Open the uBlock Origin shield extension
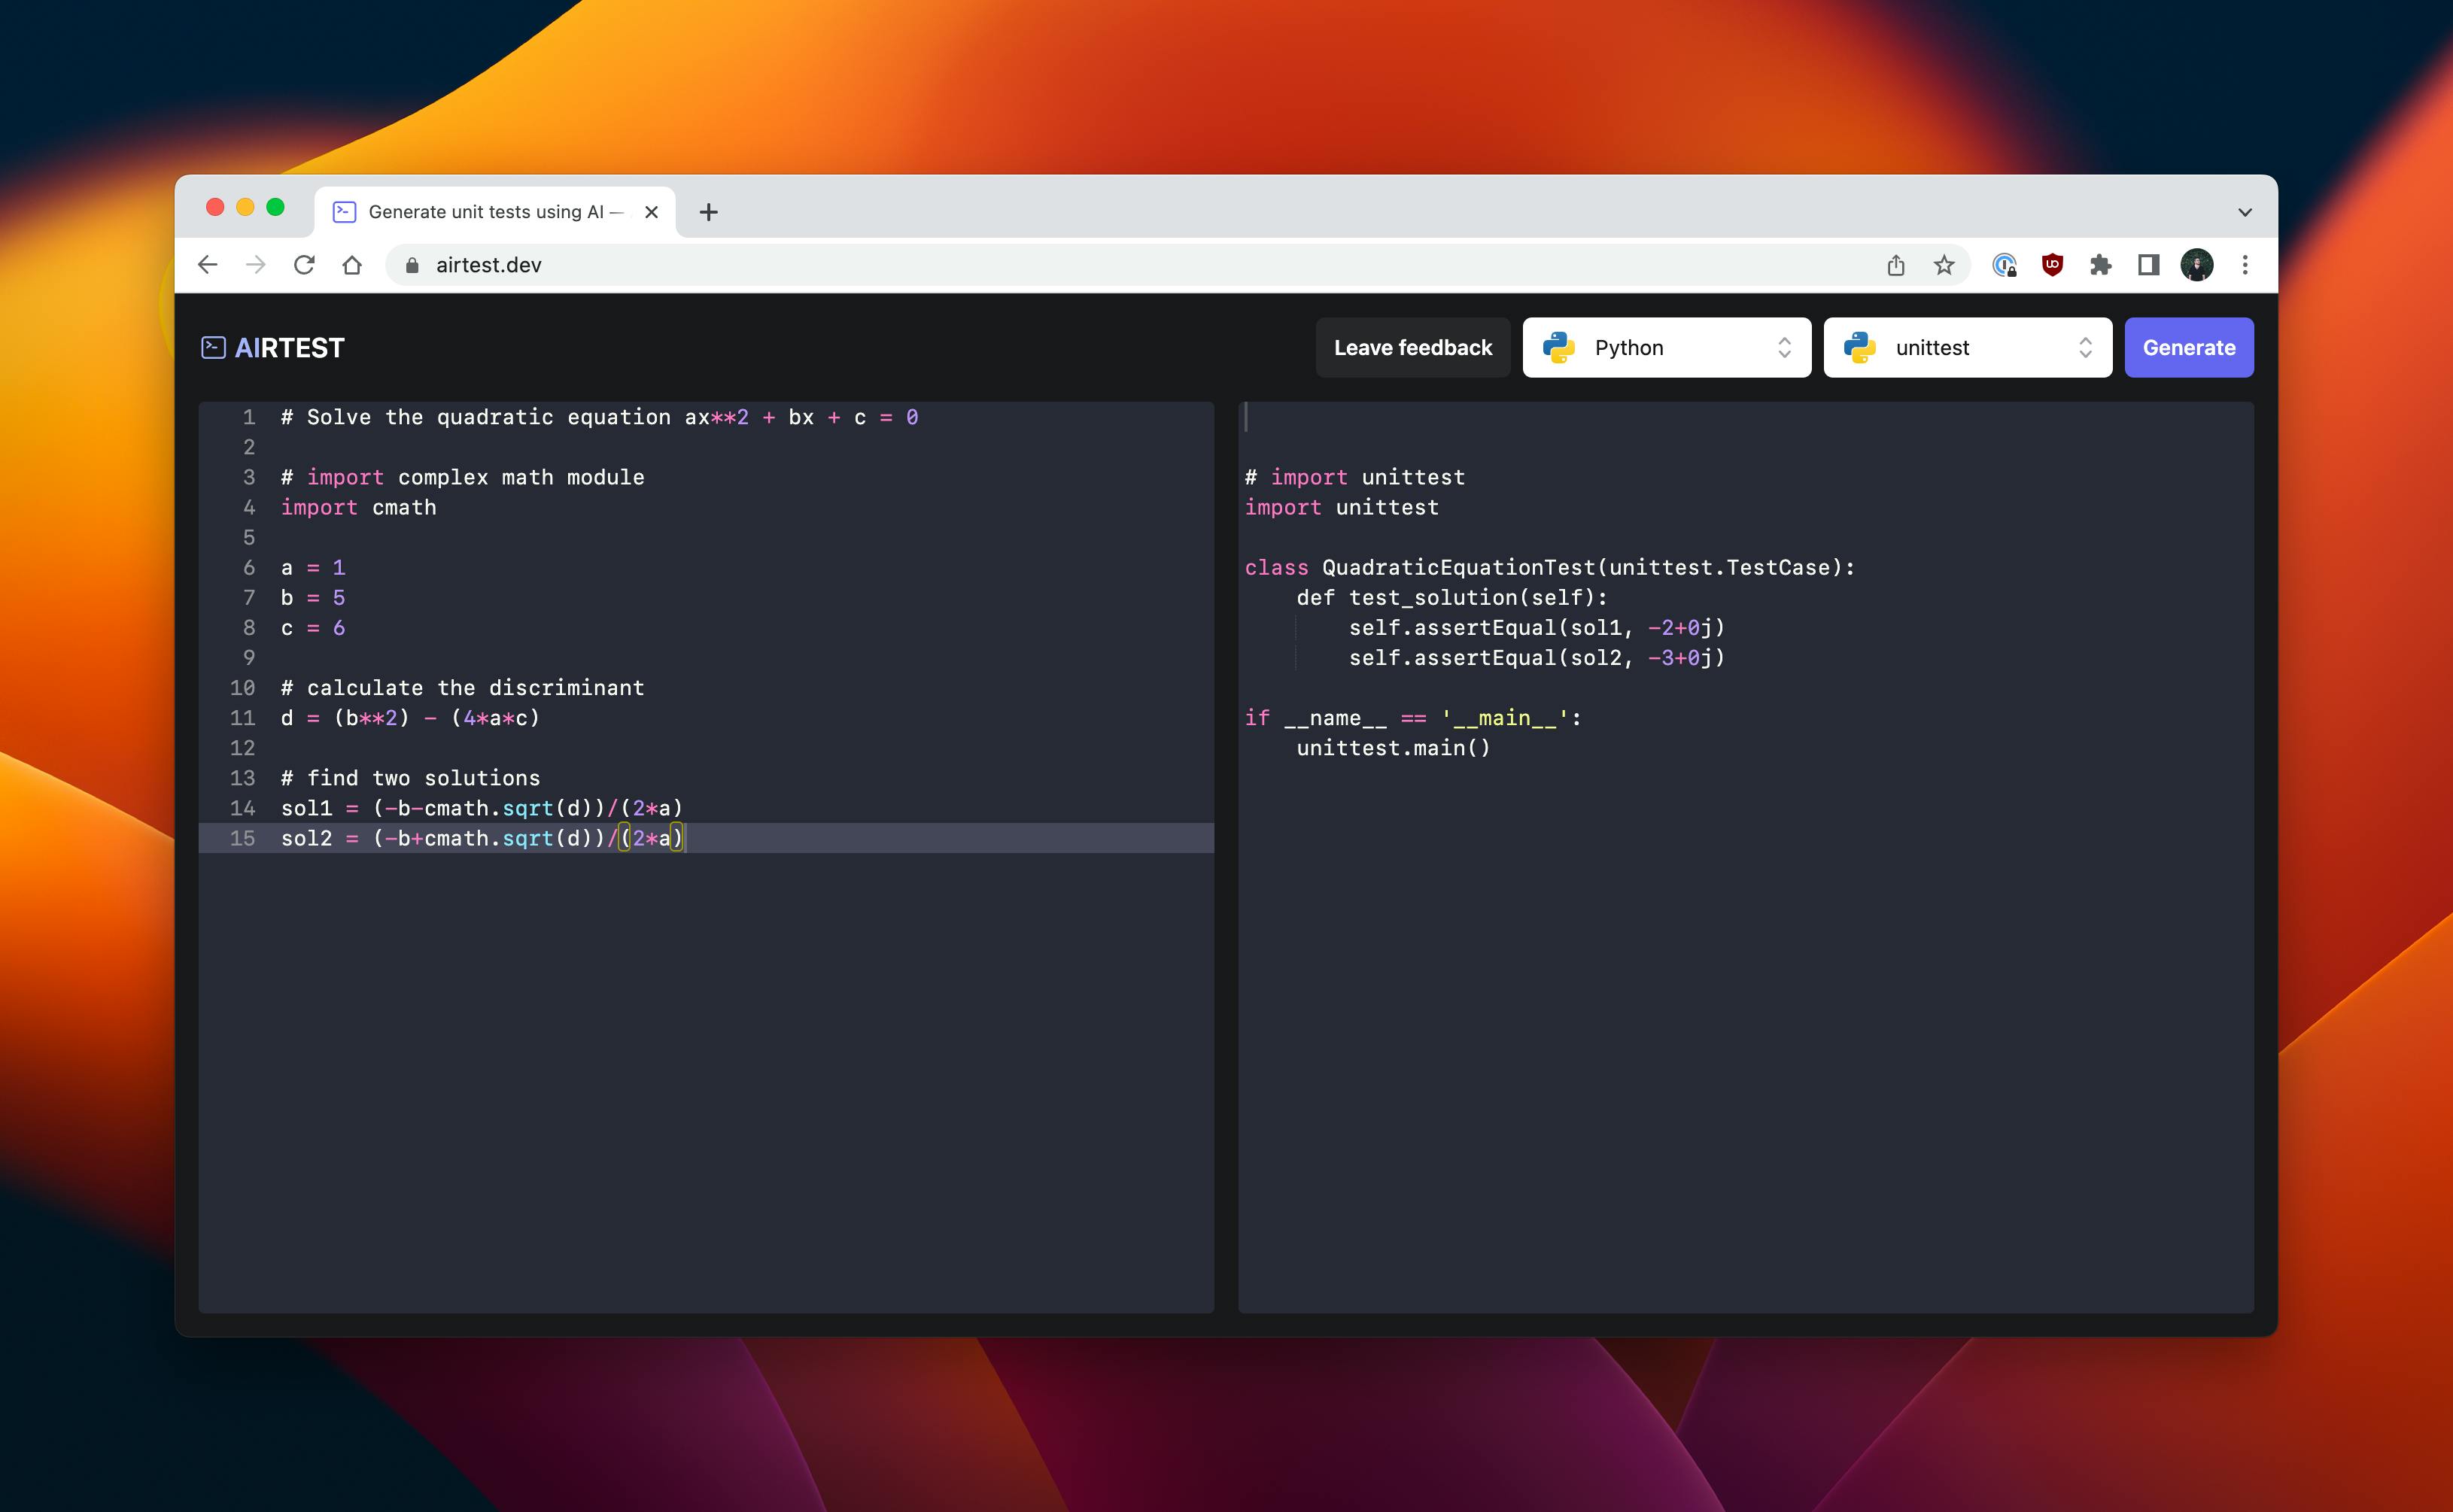This screenshot has height=1512, width=2453. (x=2052, y=265)
